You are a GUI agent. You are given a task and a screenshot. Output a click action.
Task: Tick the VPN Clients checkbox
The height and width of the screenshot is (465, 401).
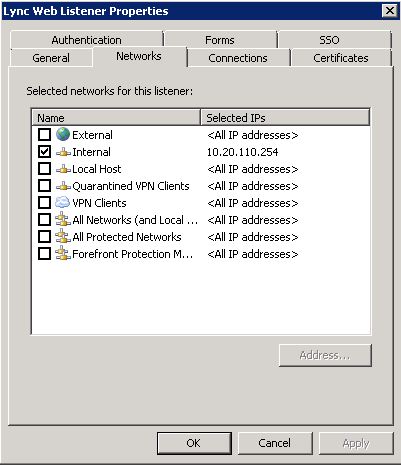[x=44, y=203]
